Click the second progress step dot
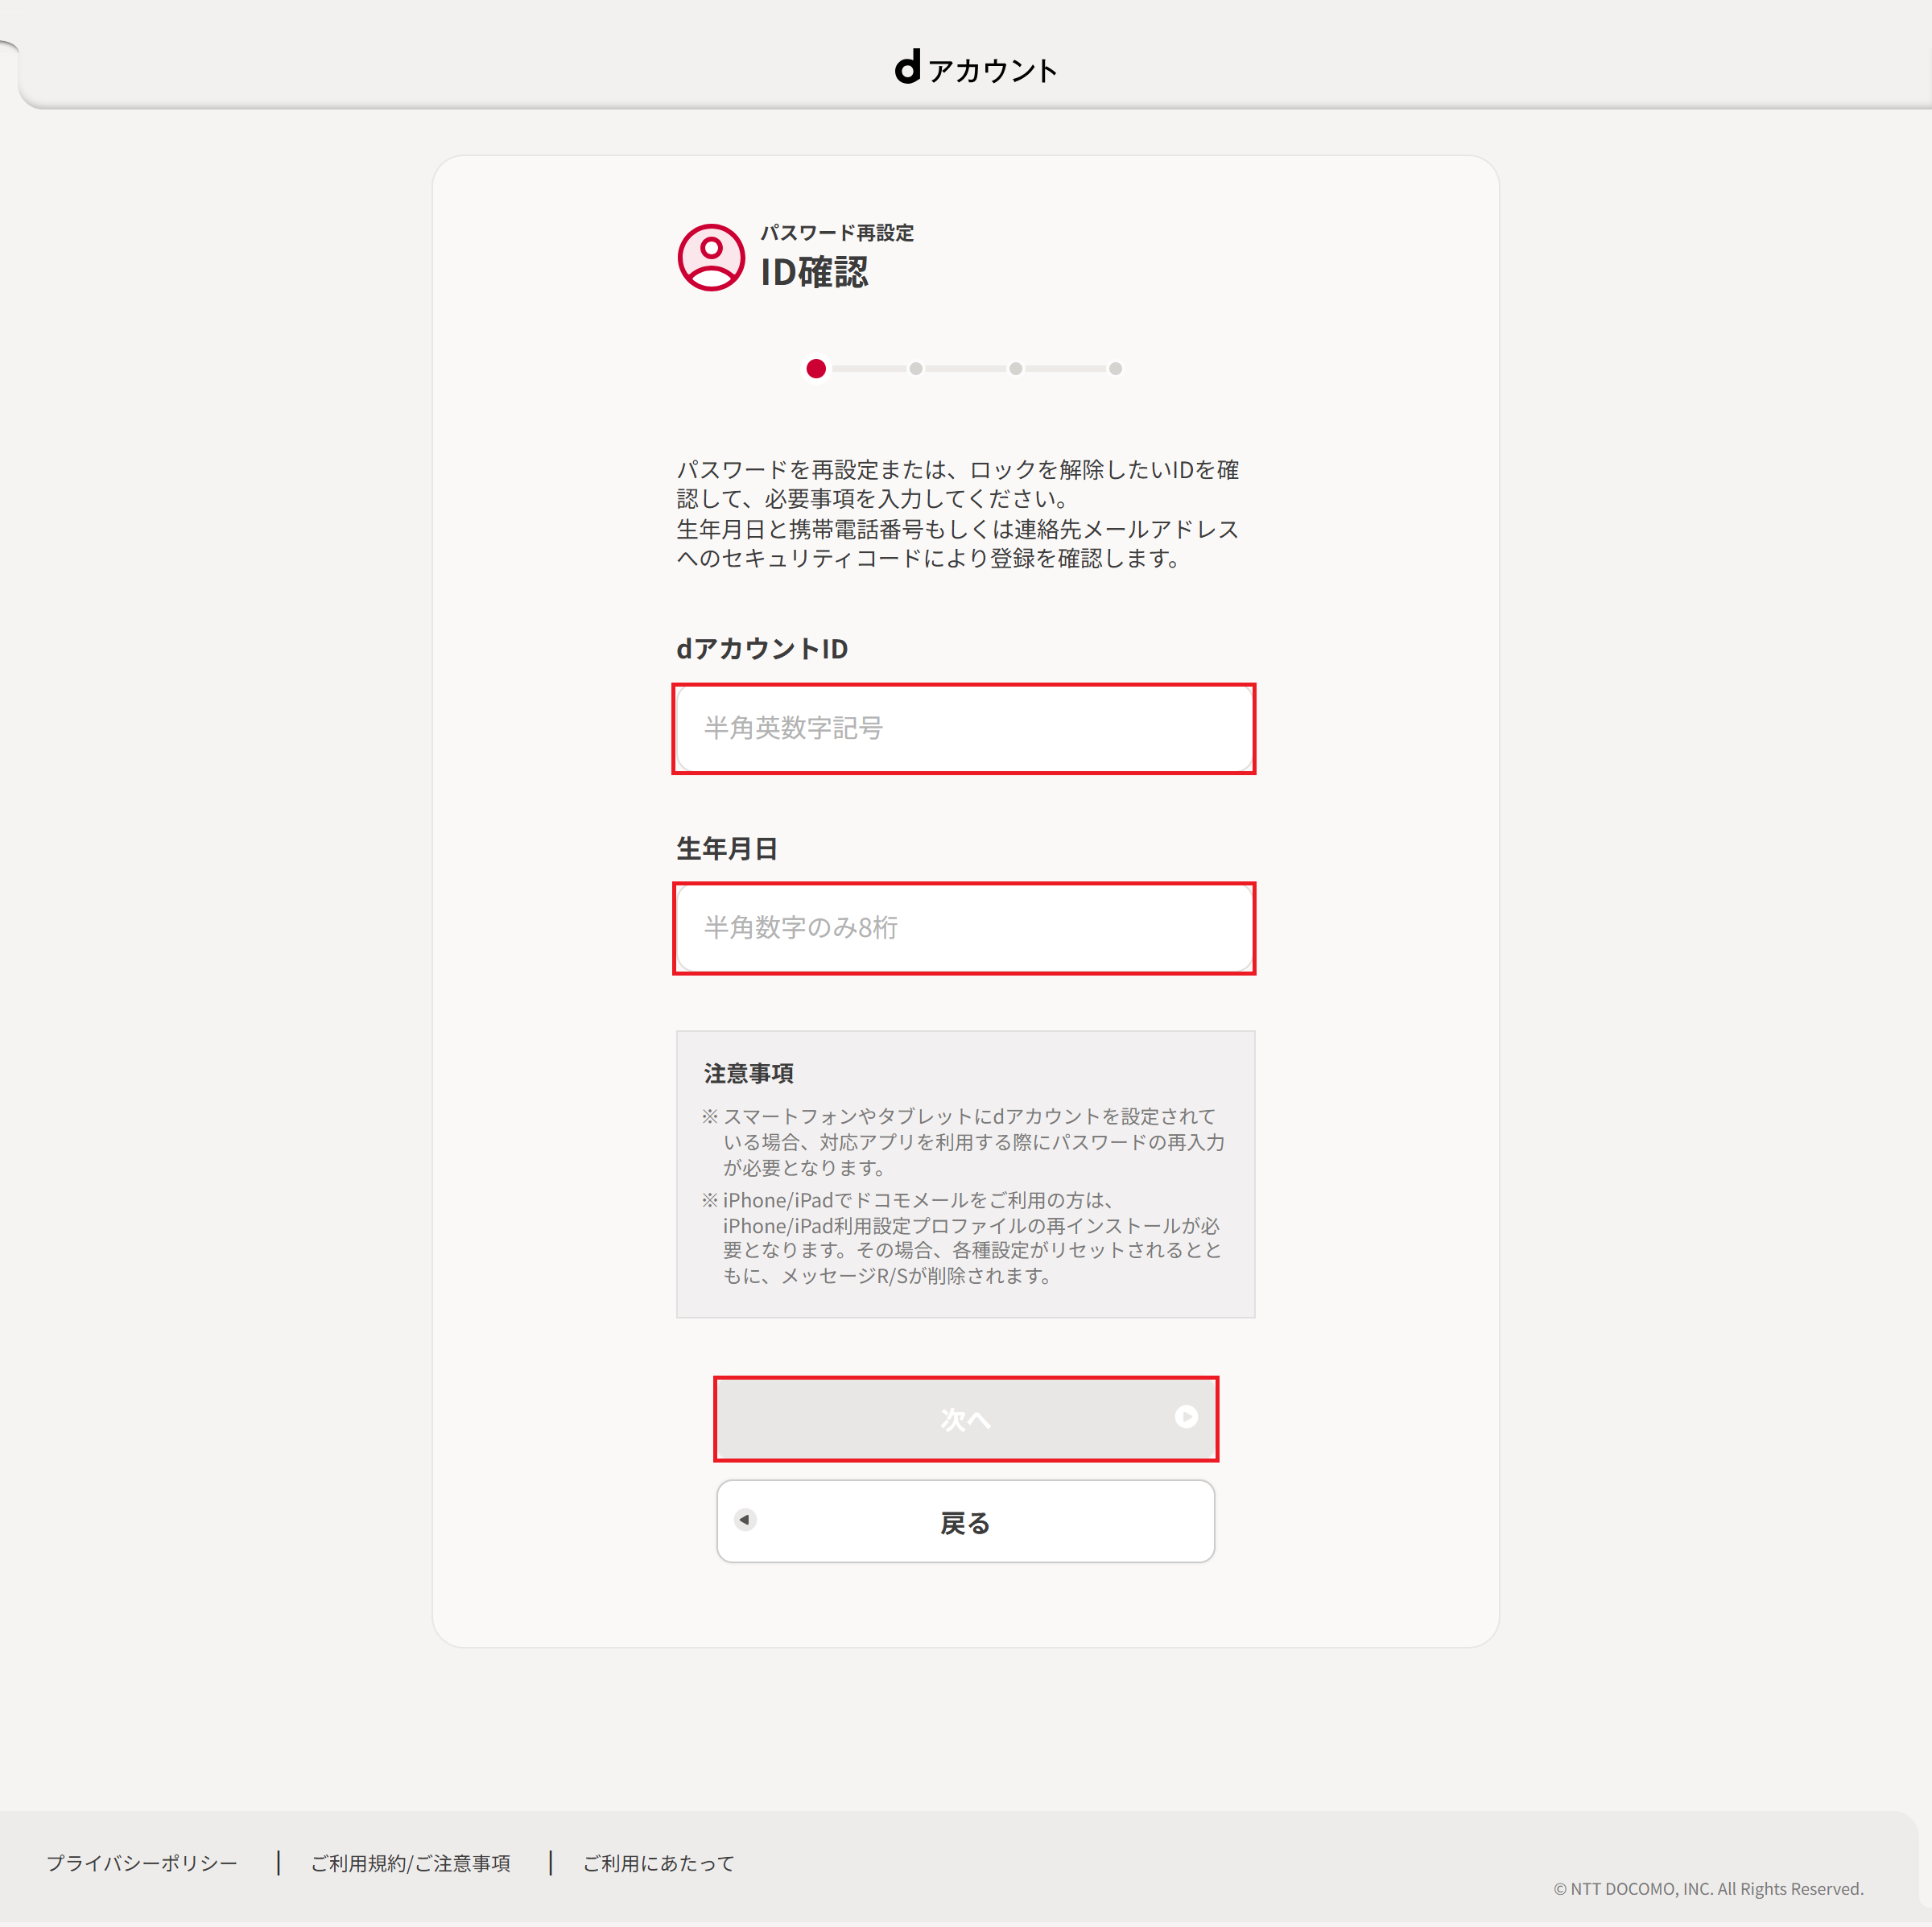The height and width of the screenshot is (1927, 1932). (916, 369)
